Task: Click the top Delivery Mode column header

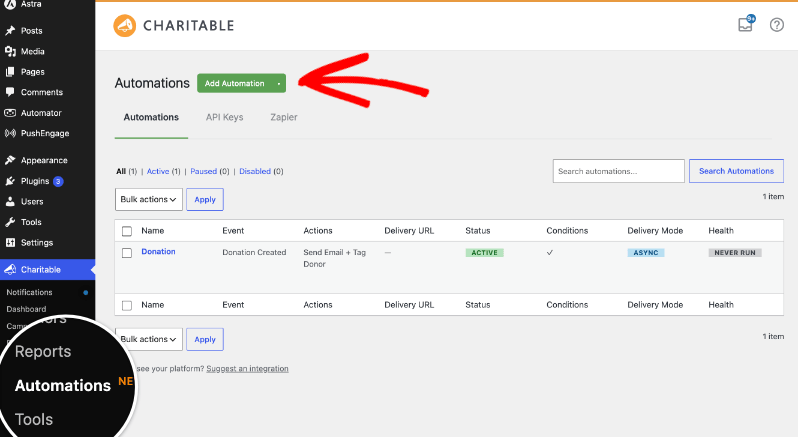Action: (655, 230)
